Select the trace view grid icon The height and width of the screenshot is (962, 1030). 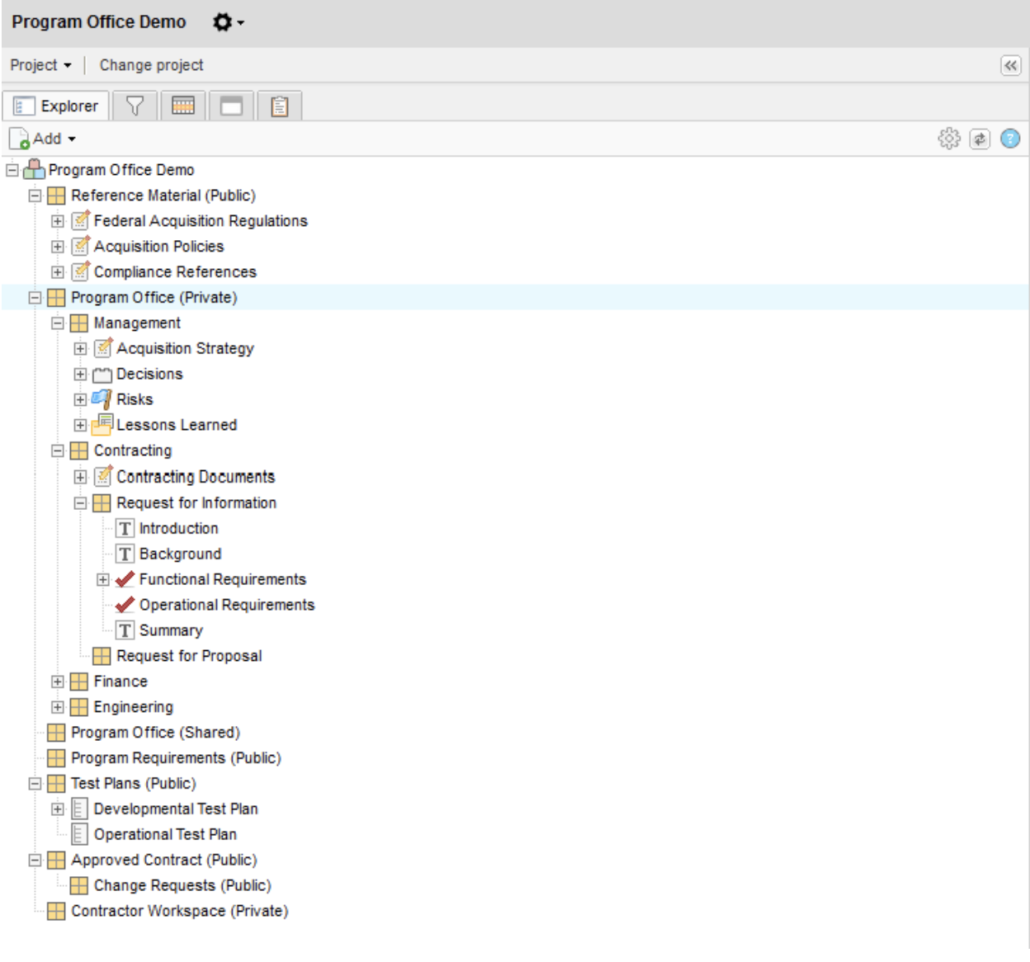click(x=183, y=104)
